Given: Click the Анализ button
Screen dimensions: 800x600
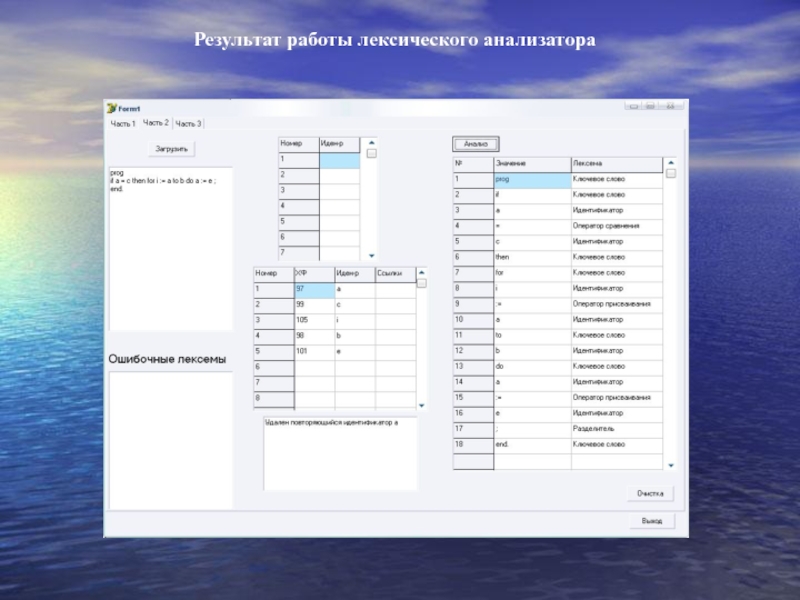Looking at the screenshot, I should tap(476, 144).
